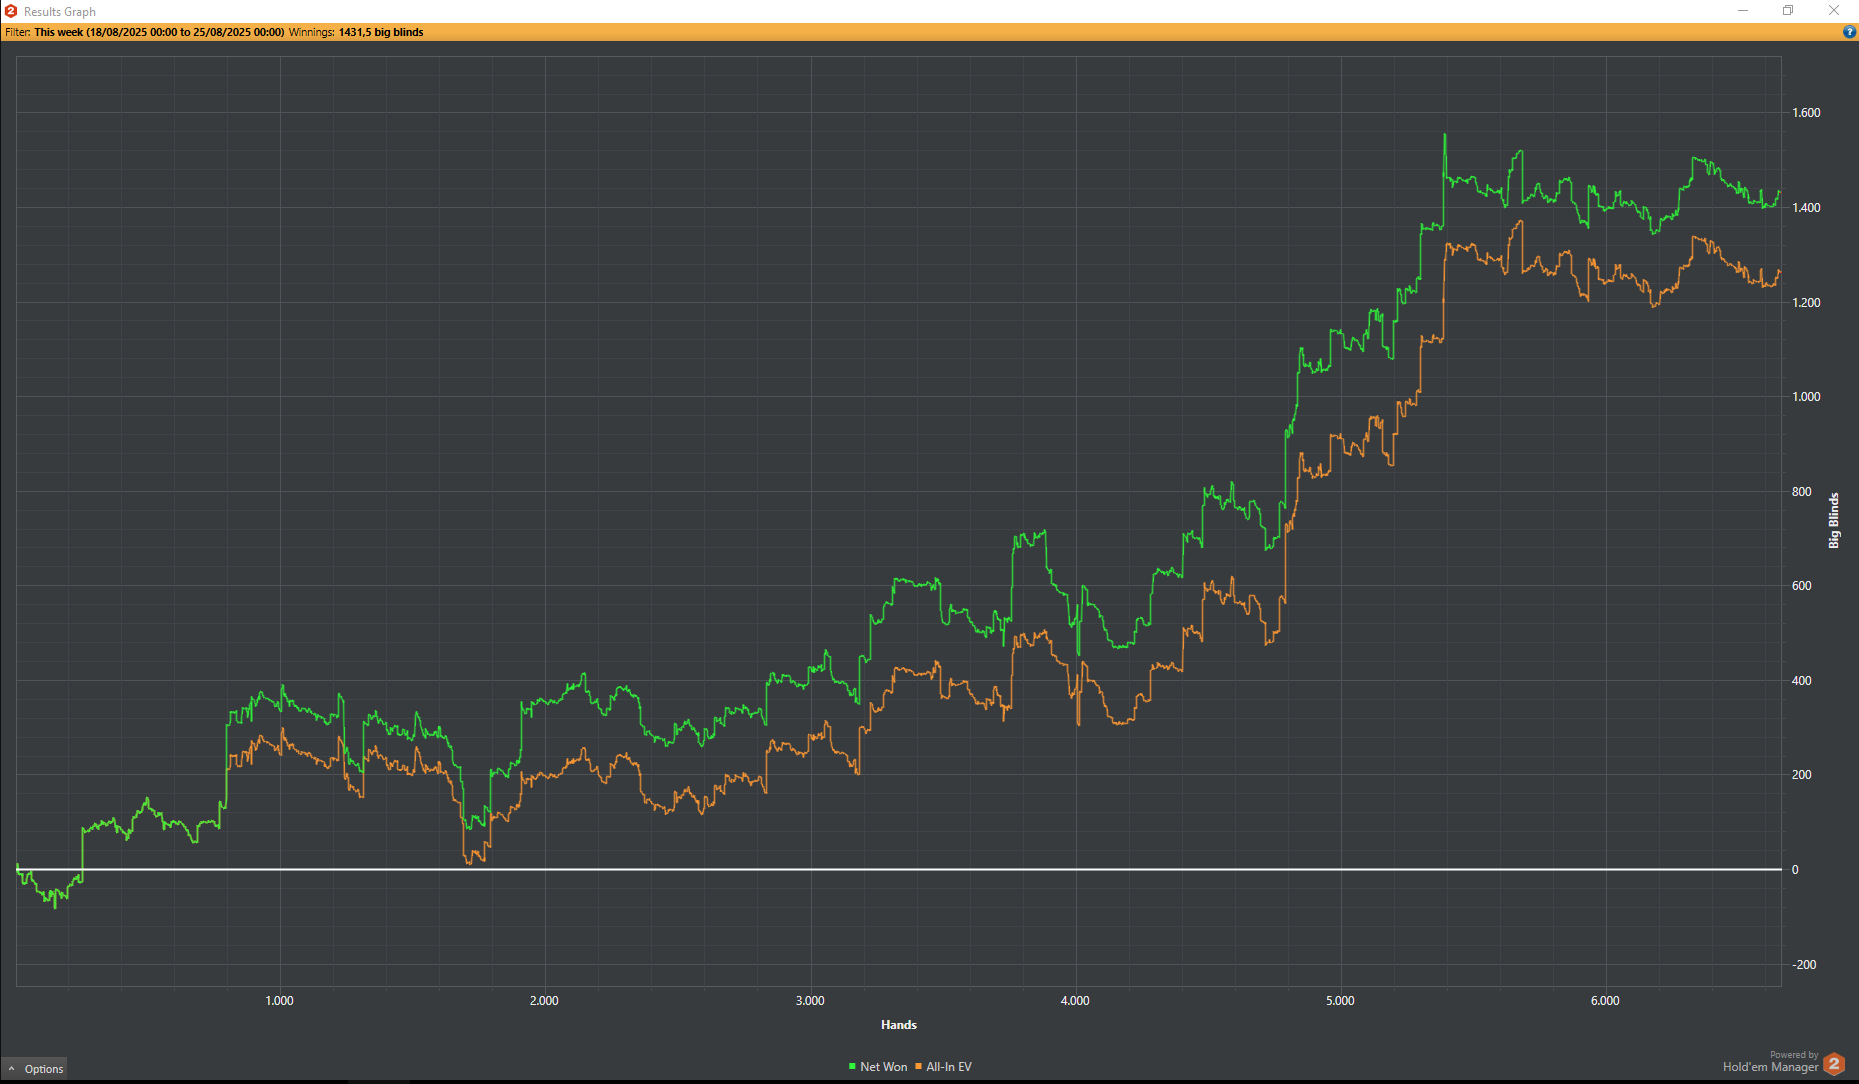Click the Results Graph app icon in title bar
This screenshot has width=1859, height=1084.
click(x=11, y=11)
